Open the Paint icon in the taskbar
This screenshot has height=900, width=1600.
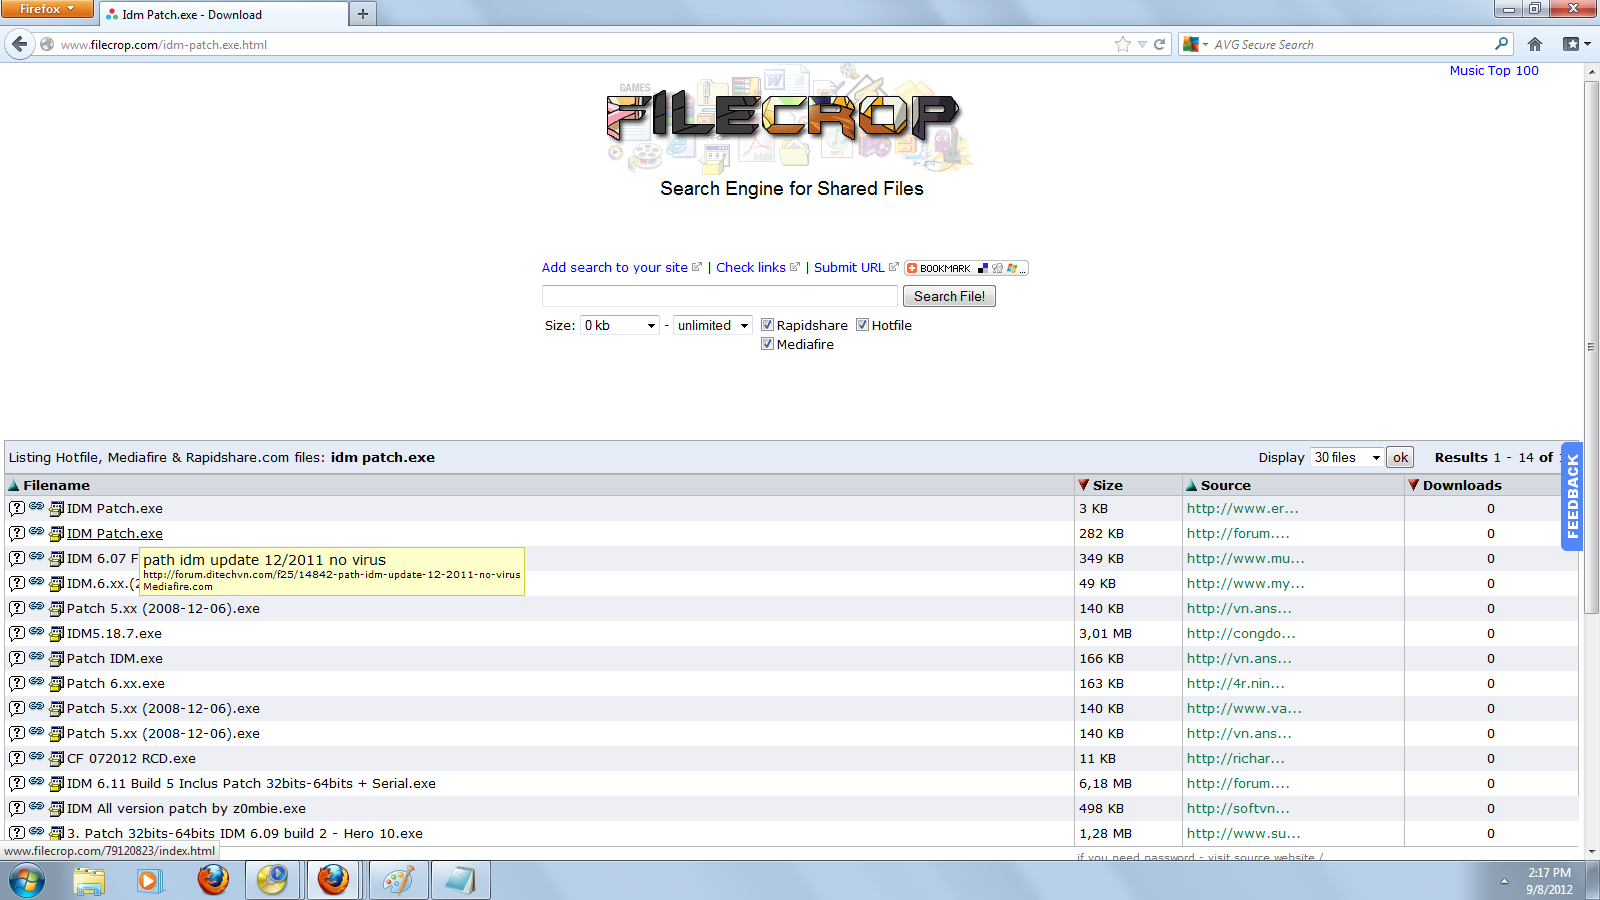397,881
